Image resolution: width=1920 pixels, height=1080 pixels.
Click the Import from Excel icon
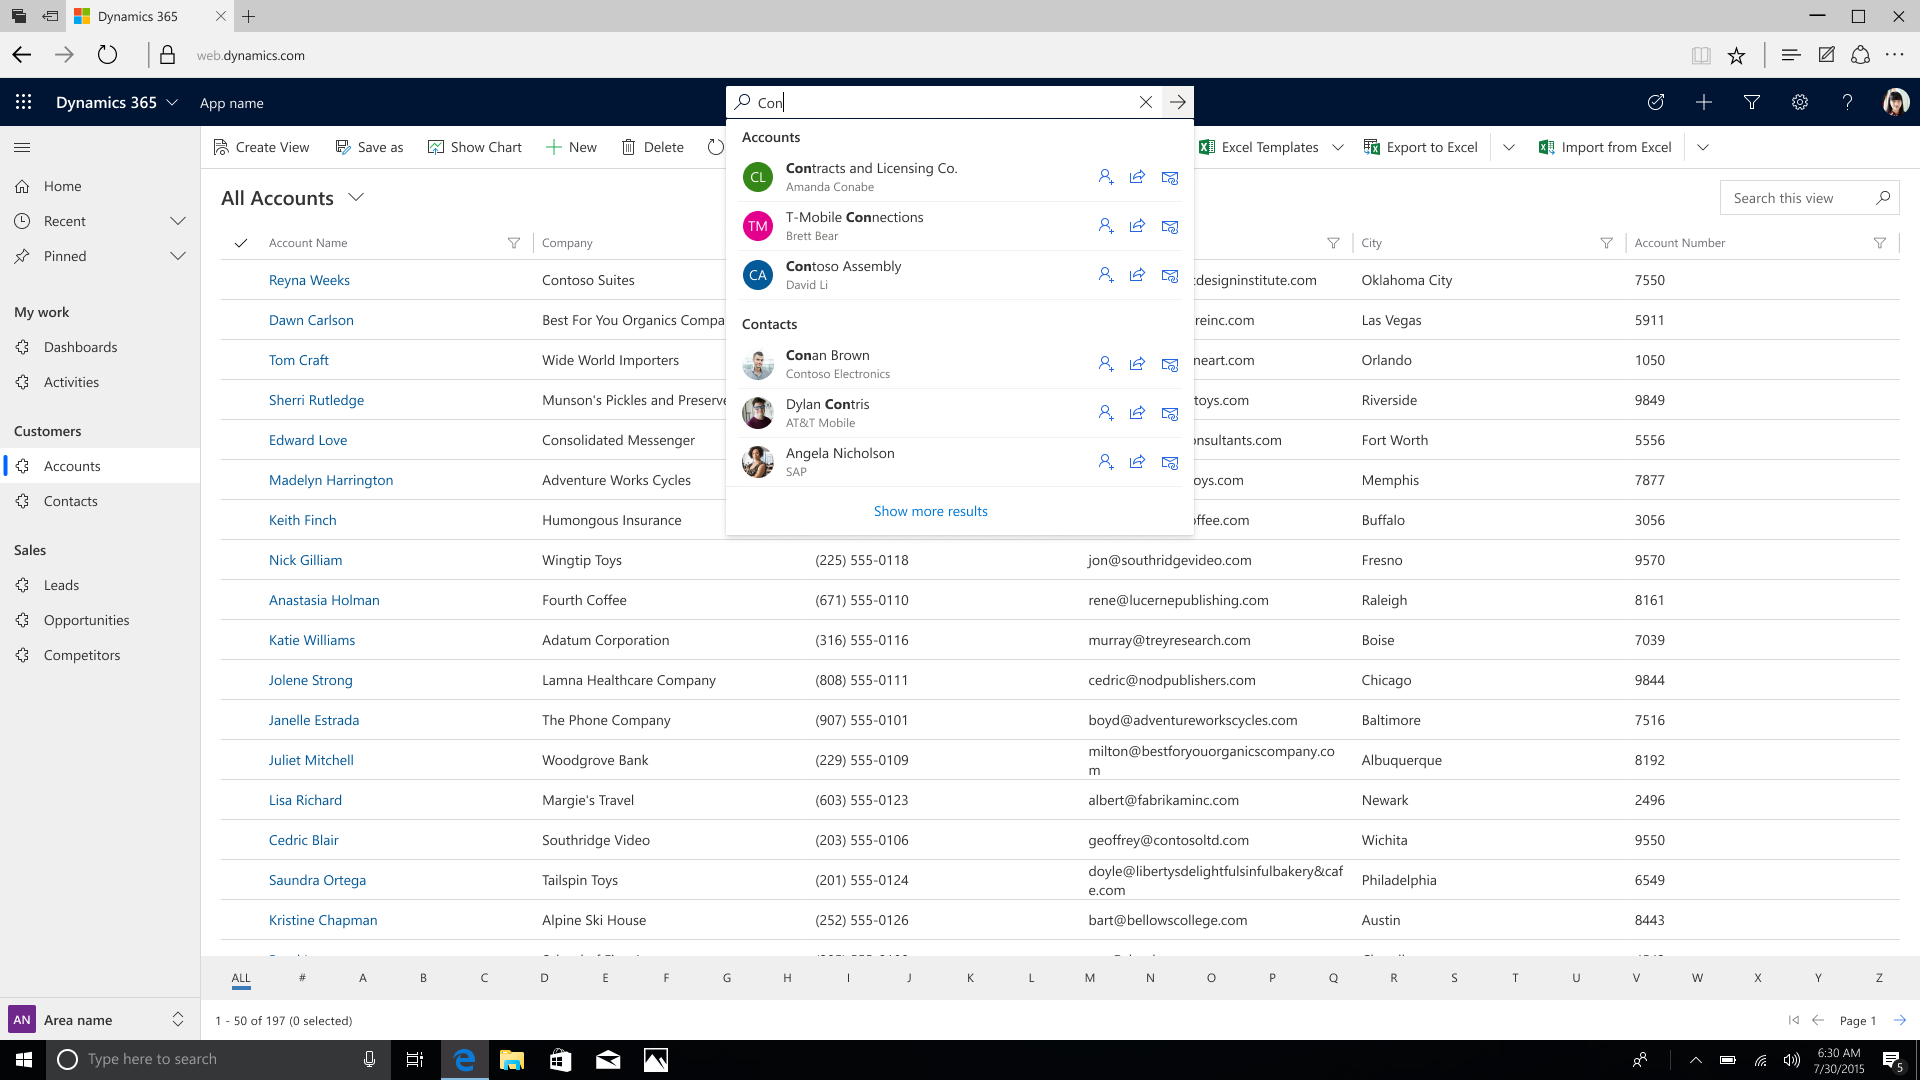click(1547, 146)
